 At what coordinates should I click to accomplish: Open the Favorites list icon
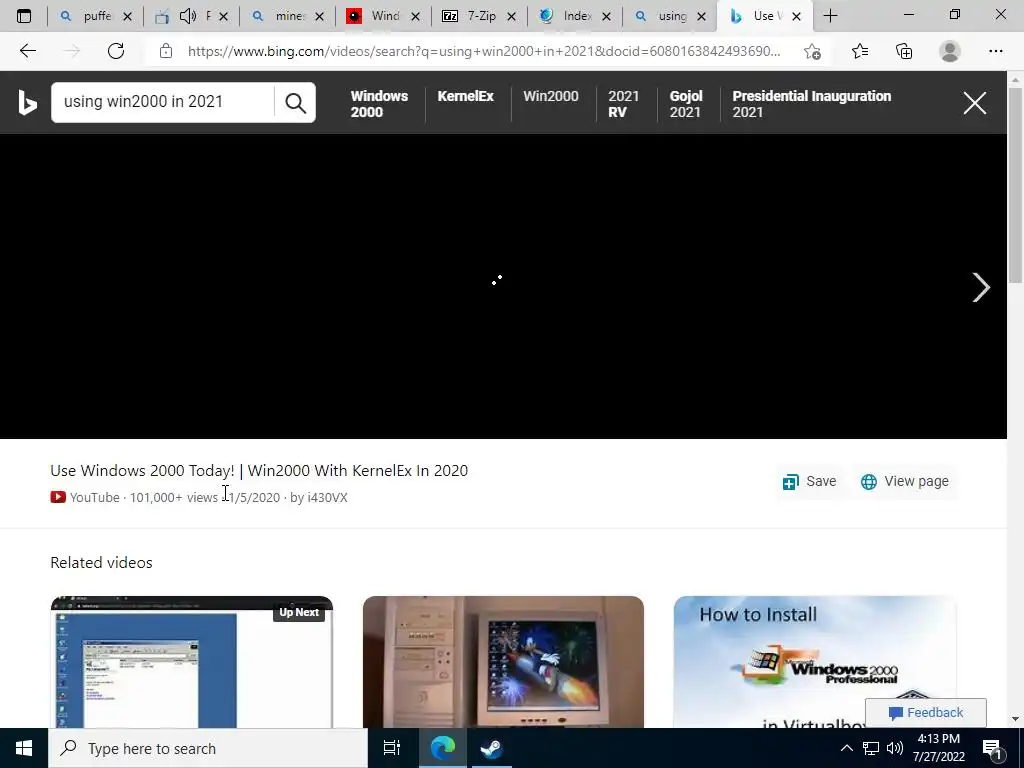click(x=859, y=51)
